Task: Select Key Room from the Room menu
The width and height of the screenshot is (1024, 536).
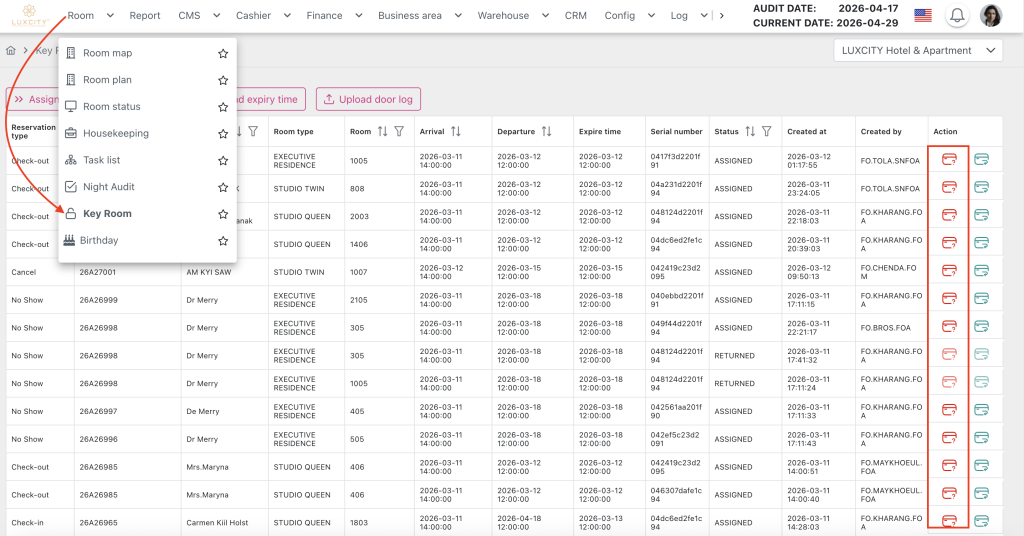Action: (107, 214)
